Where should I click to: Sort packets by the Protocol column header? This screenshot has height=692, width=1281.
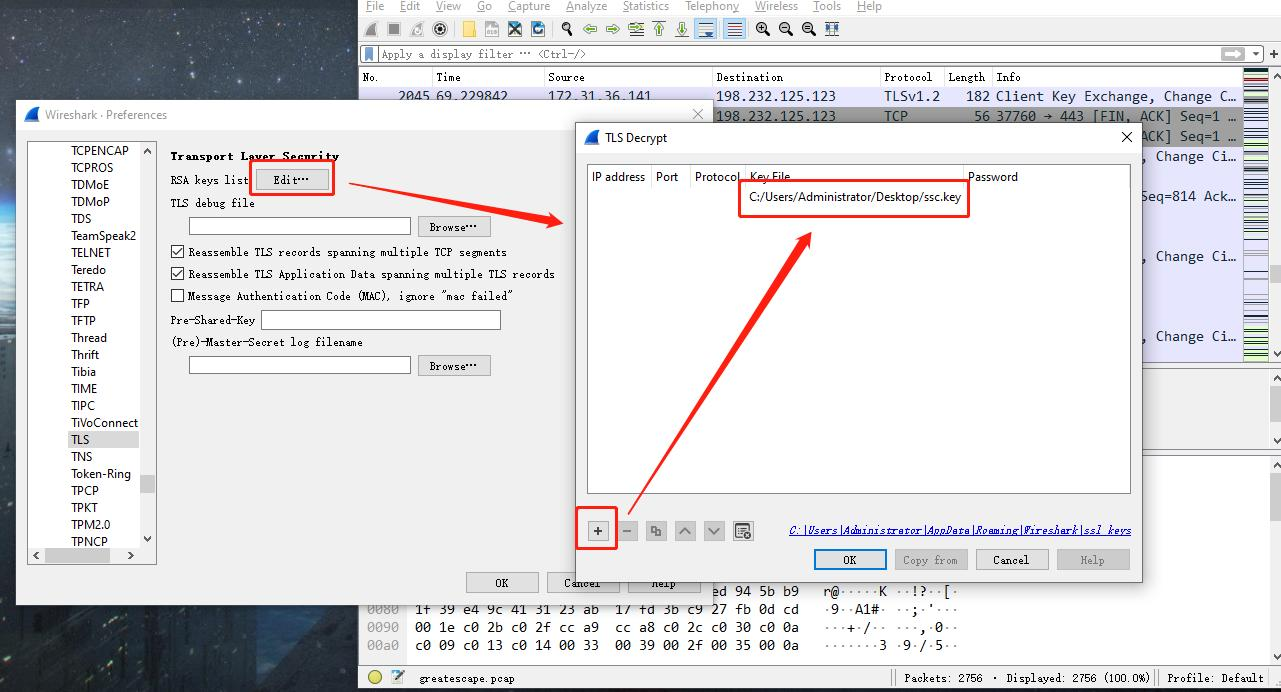click(x=908, y=77)
